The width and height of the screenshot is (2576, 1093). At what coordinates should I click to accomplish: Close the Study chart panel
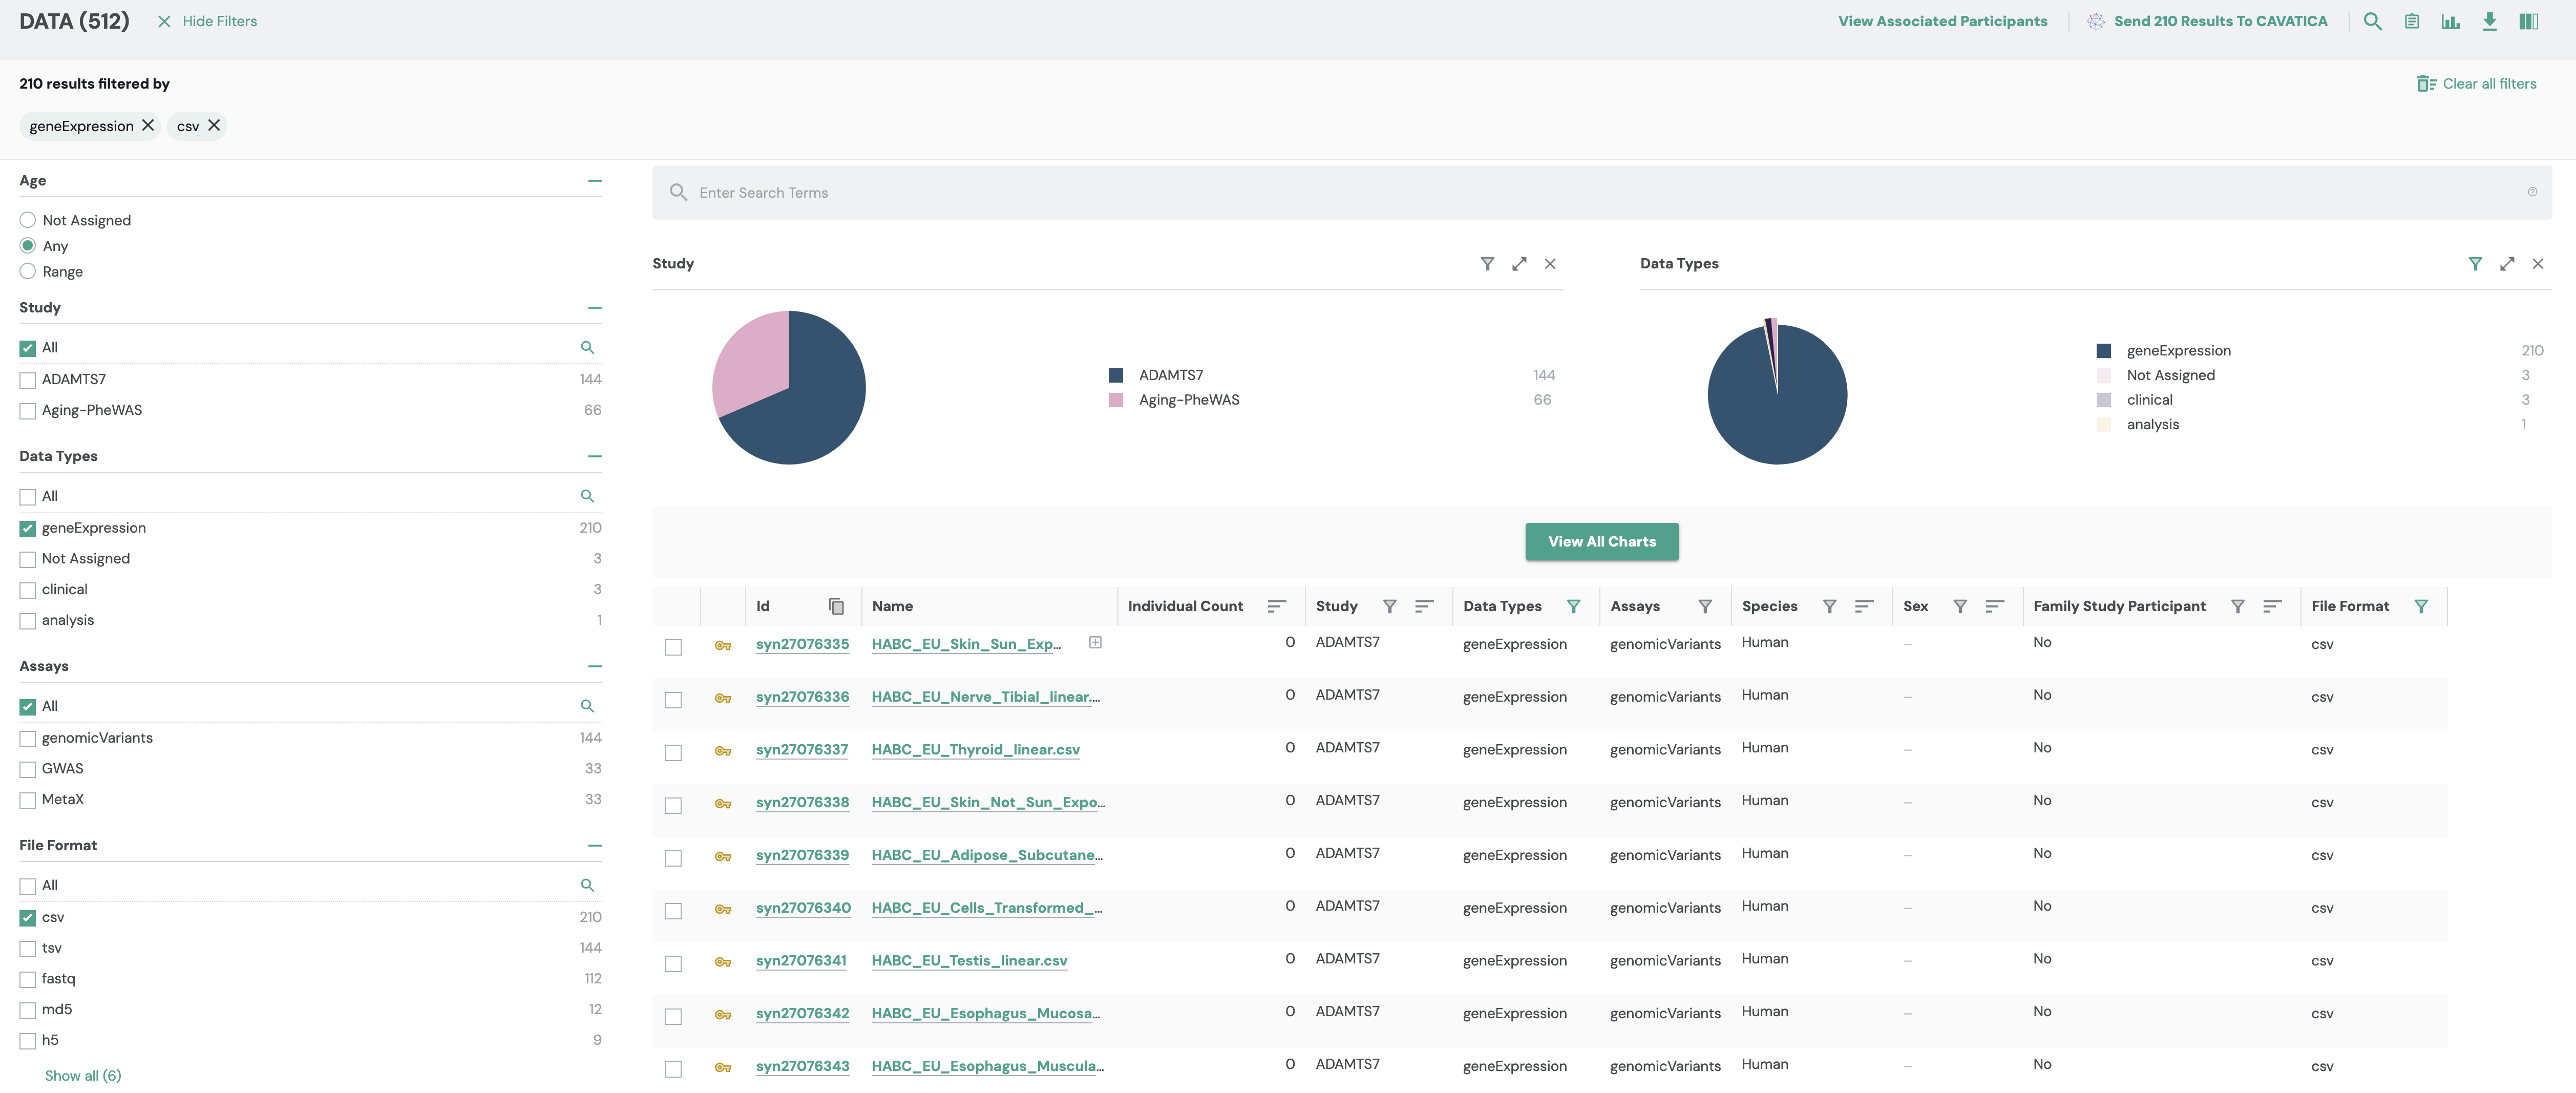tap(1550, 264)
